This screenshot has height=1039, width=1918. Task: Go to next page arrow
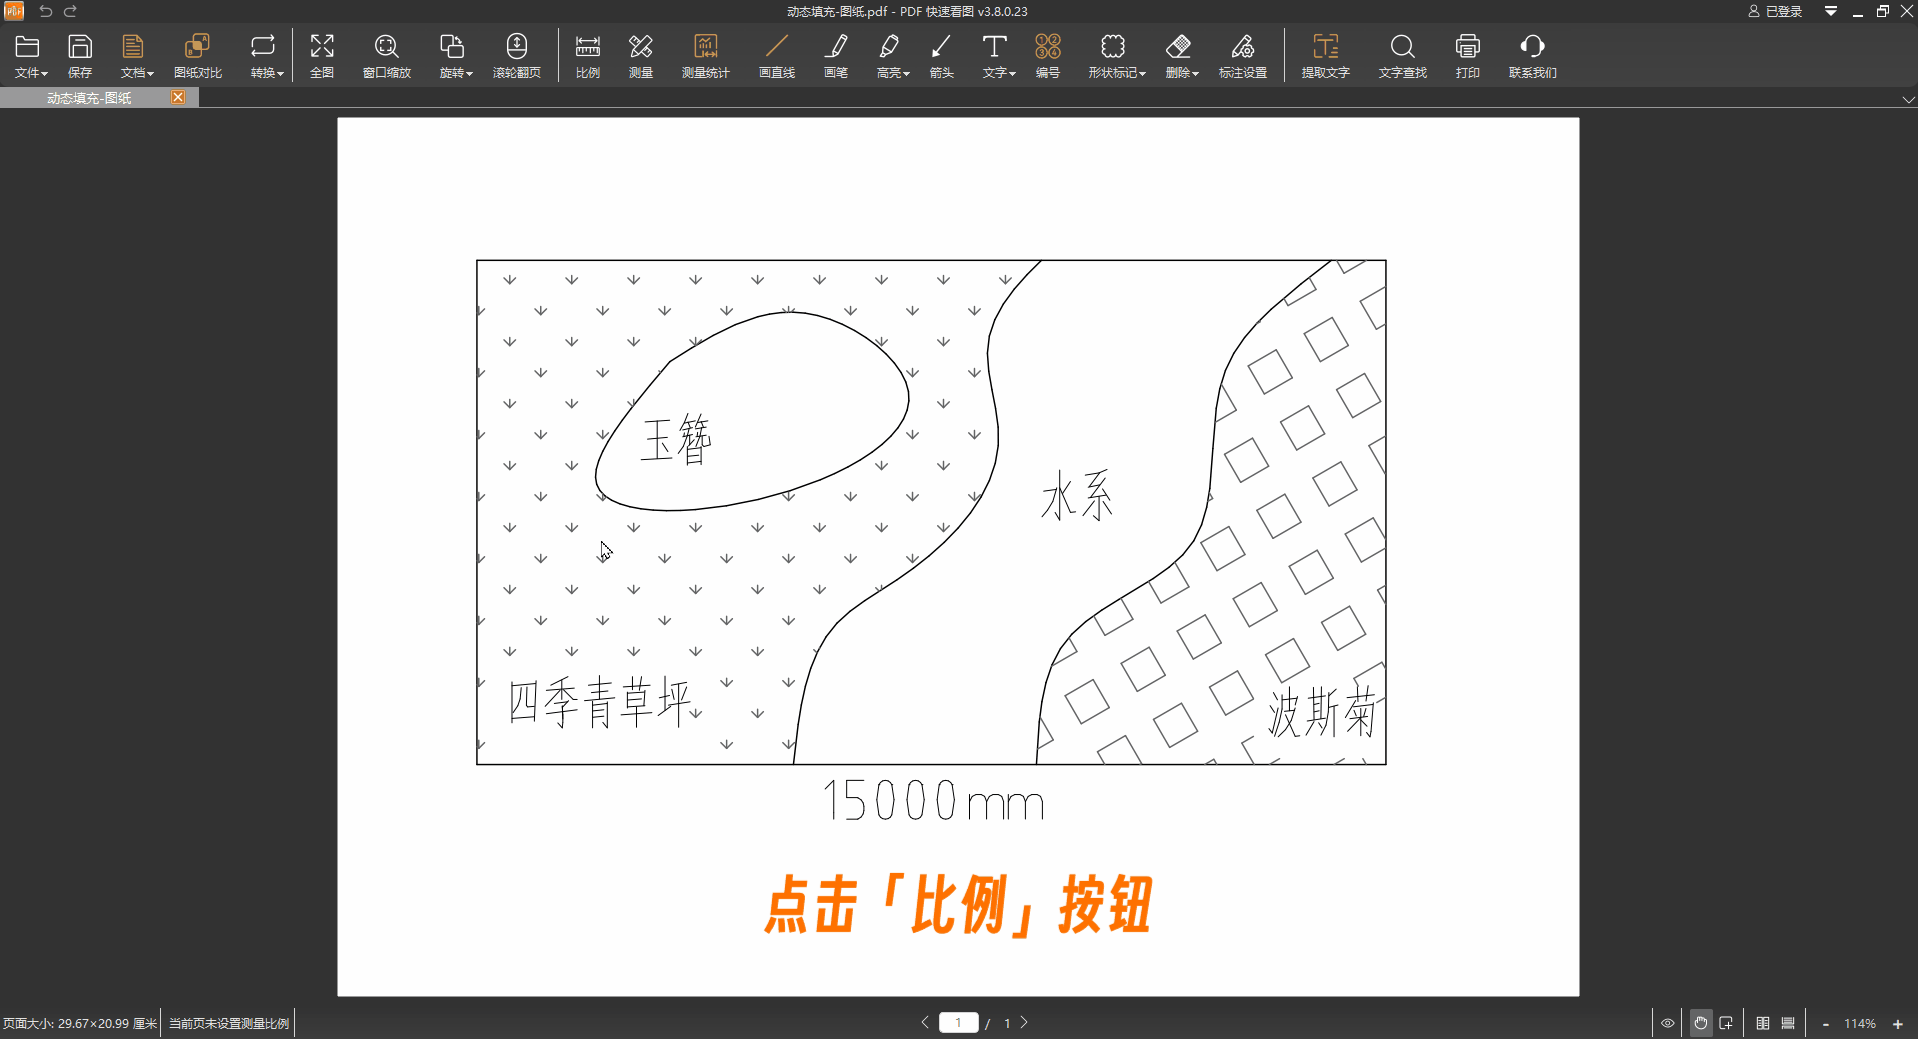point(1024,1022)
